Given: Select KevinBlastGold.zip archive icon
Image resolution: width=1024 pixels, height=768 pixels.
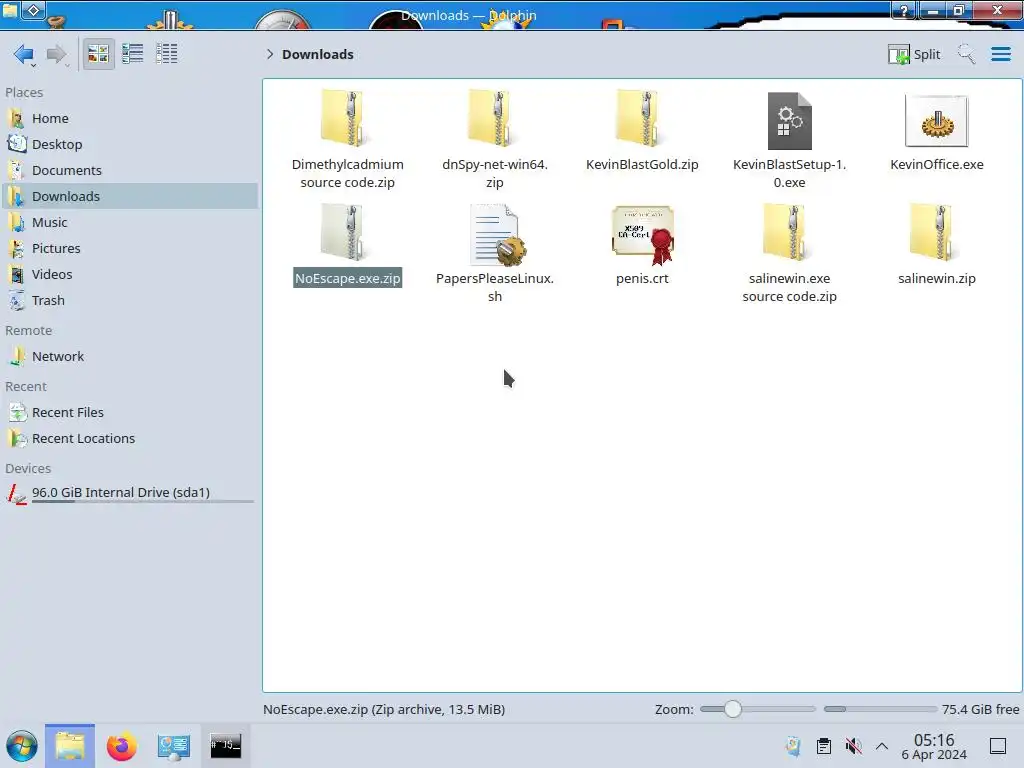Looking at the screenshot, I should (x=641, y=119).
